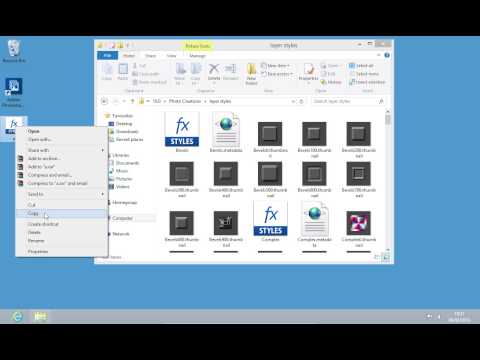Click History in the ribbon Open group
This screenshot has width=480, height=360.
[x=331, y=82]
